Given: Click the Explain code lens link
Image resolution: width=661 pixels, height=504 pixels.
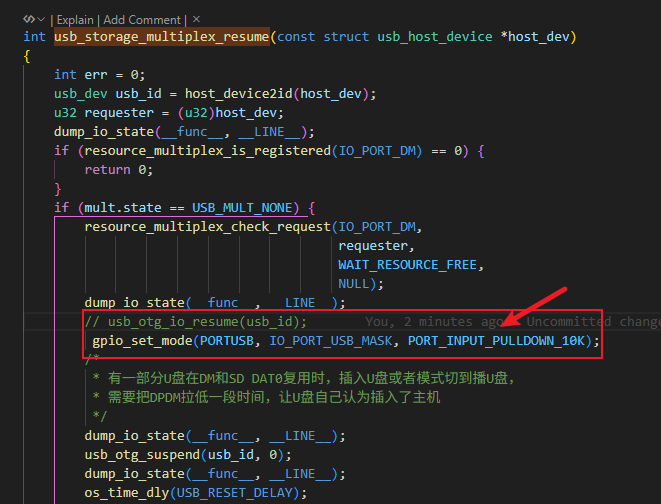Looking at the screenshot, I should 75,20.
